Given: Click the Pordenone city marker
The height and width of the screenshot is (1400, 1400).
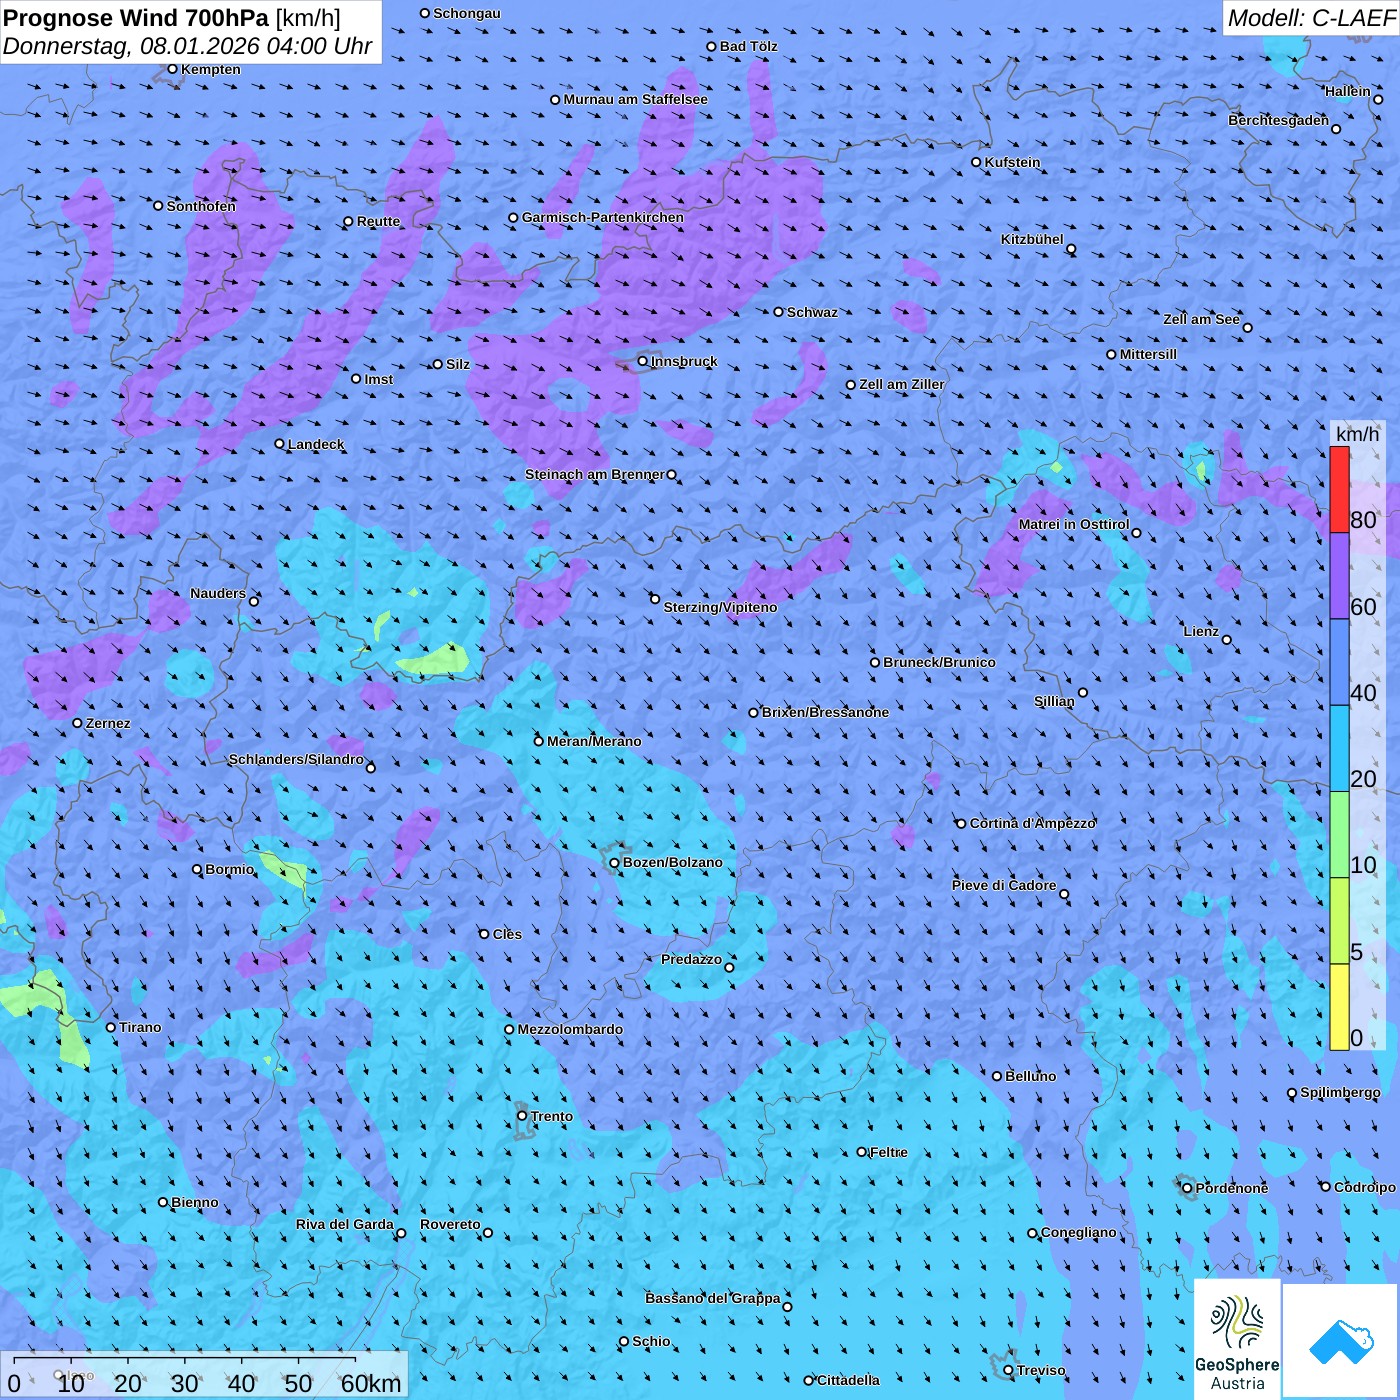Looking at the screenshot, I should pyautogui.click(x=1188, y=1188).
